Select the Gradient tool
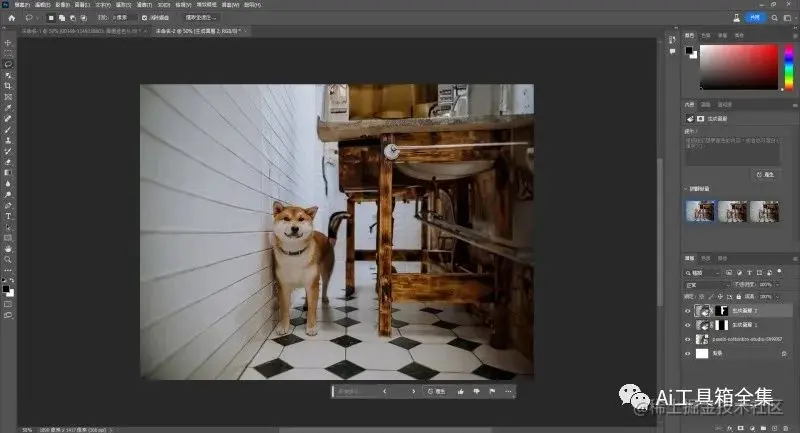This screenshot has width=800, height=433. click(8, 173)
